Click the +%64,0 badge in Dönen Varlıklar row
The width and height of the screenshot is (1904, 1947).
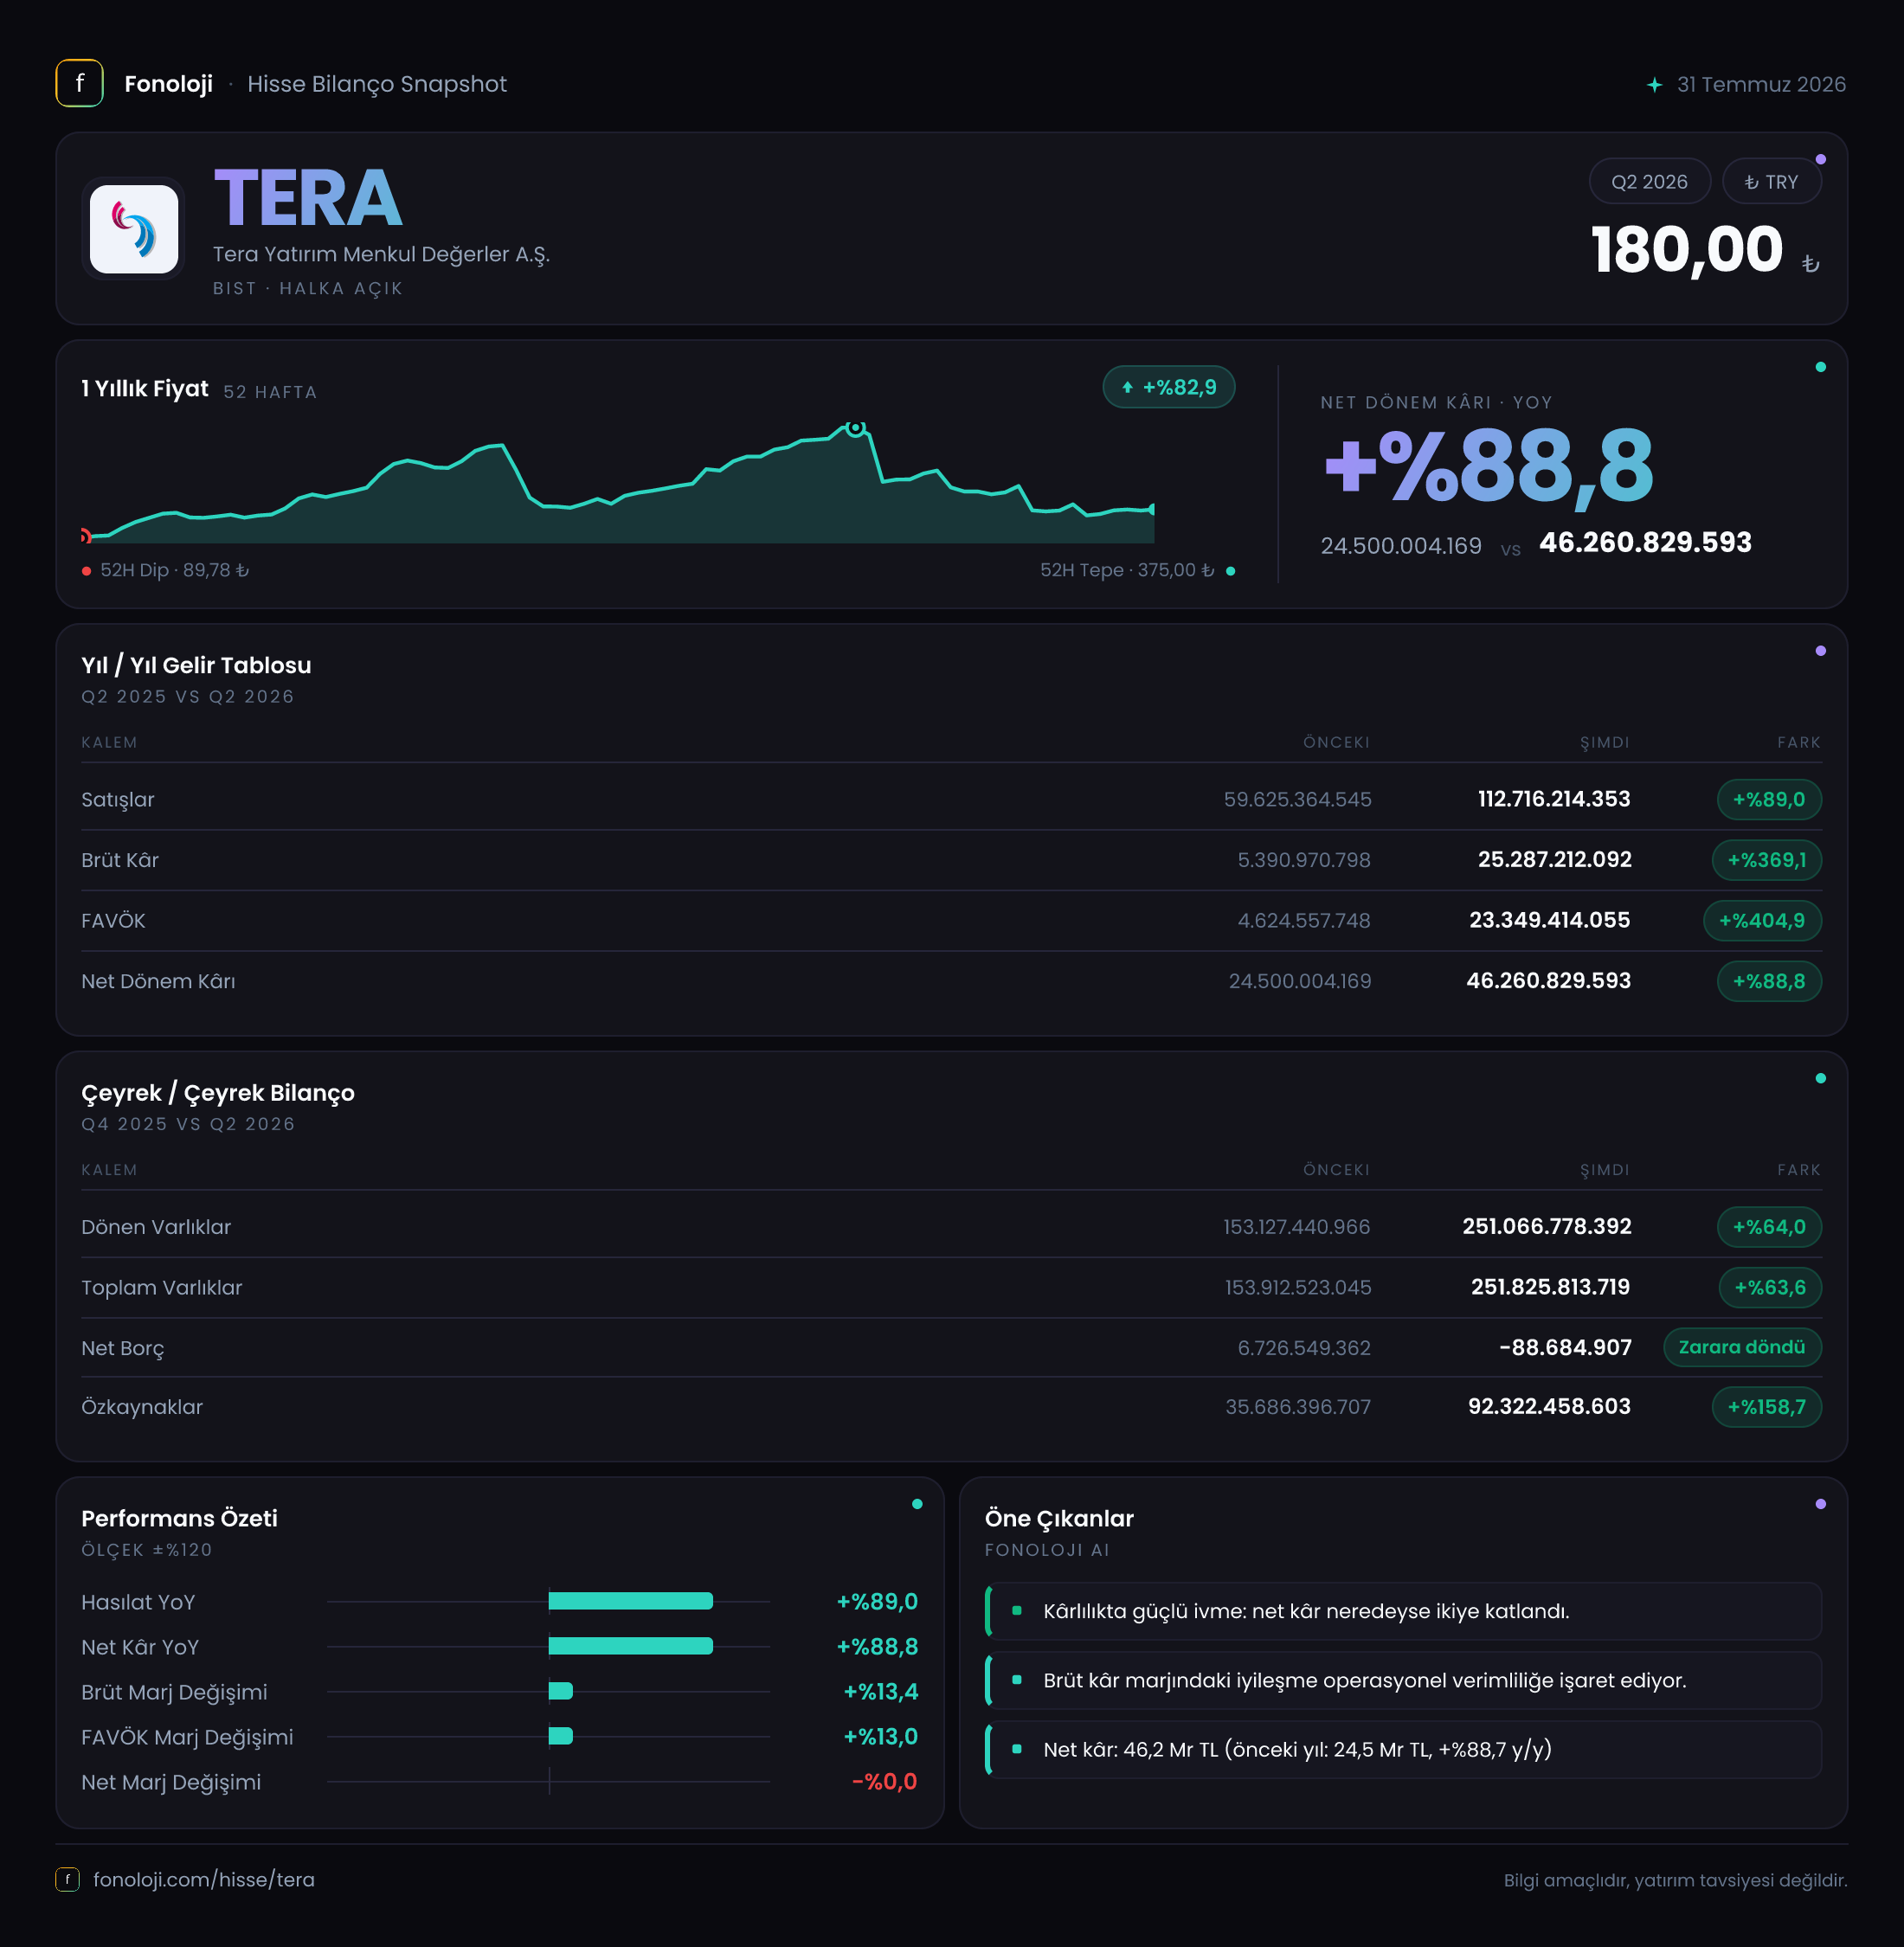1769,1227
